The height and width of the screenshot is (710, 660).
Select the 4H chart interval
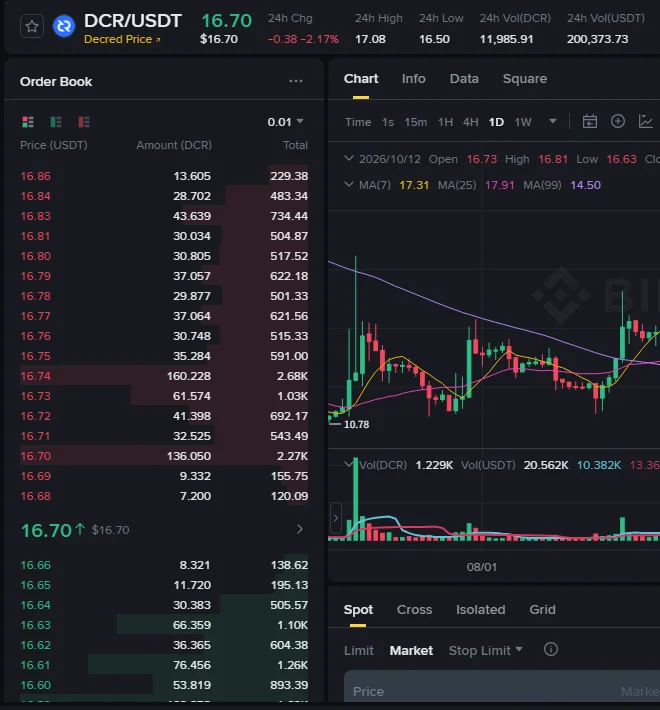pos(470,122)
